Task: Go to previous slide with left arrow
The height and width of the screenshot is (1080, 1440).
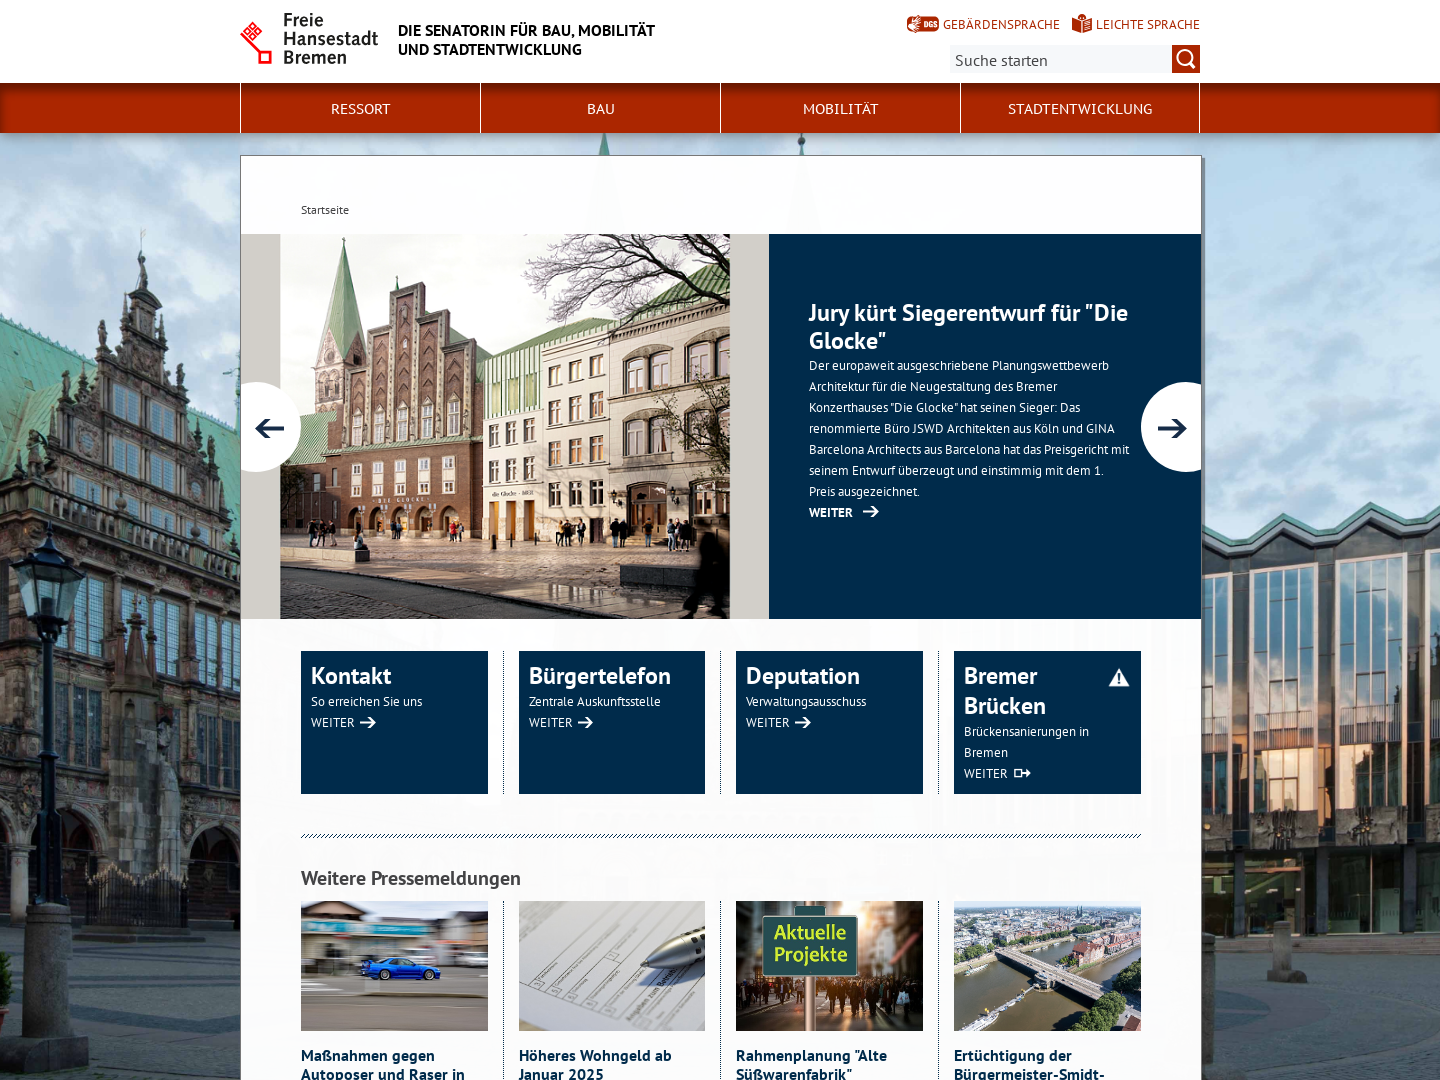Action: point(268,428)
